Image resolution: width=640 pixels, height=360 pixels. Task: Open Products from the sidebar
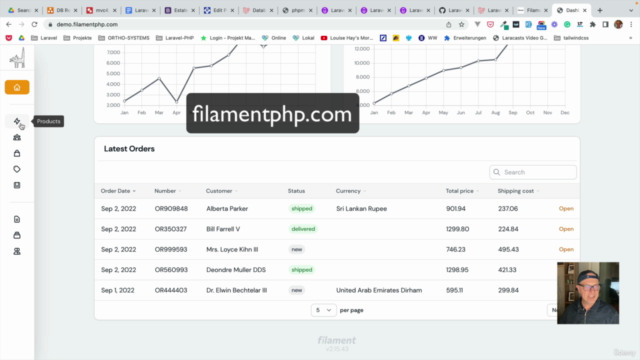point(17,121)
